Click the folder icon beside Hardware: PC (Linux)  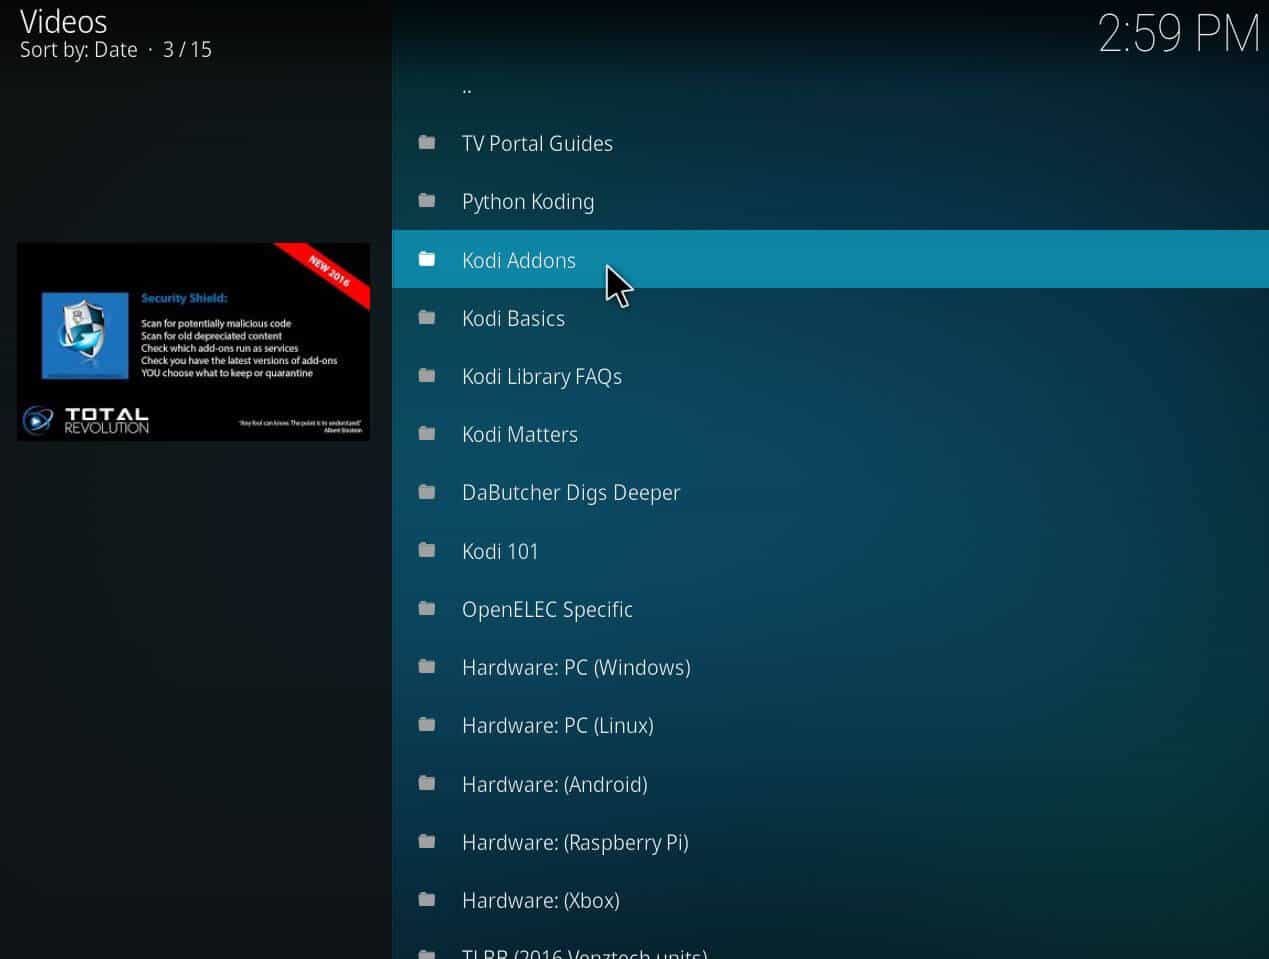tap(427, 725)
